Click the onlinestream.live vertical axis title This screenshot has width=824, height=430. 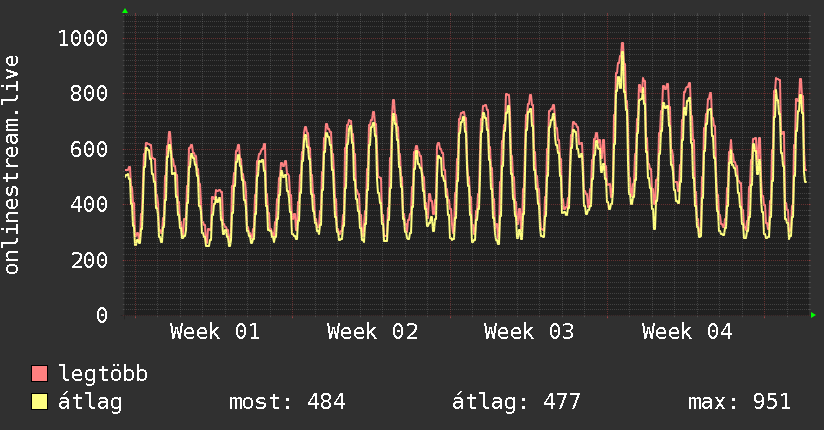coord(11,165)
